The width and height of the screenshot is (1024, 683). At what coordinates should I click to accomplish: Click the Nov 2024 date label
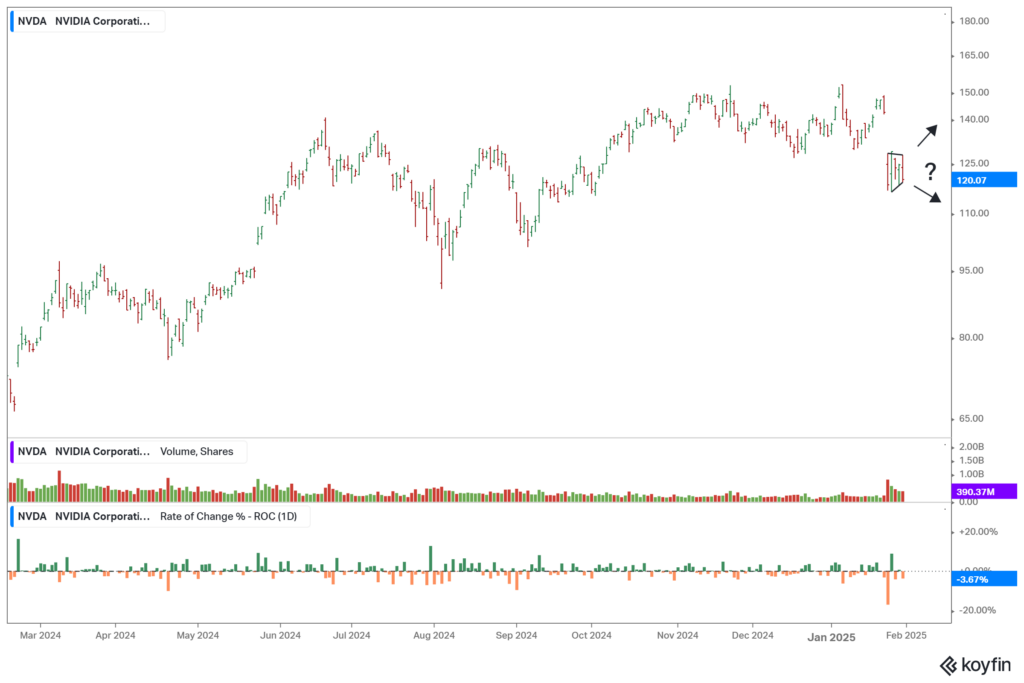point(678,635)
